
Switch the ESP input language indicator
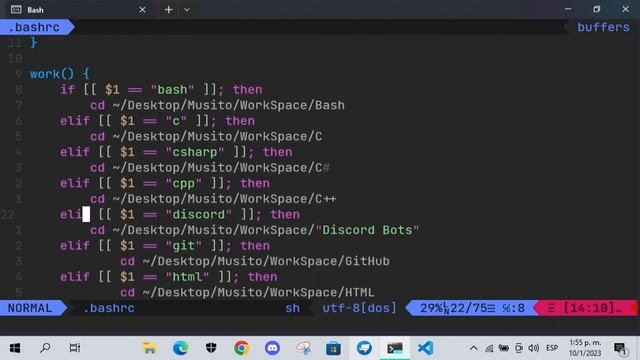552,348
